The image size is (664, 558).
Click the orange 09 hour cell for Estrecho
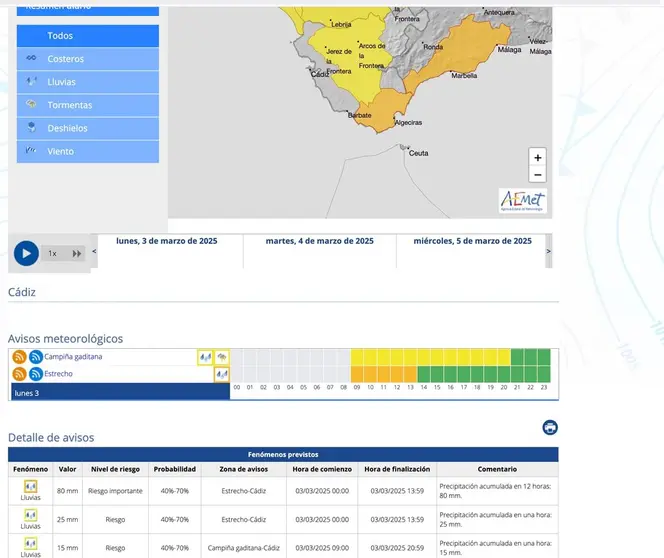coord(357,374)
